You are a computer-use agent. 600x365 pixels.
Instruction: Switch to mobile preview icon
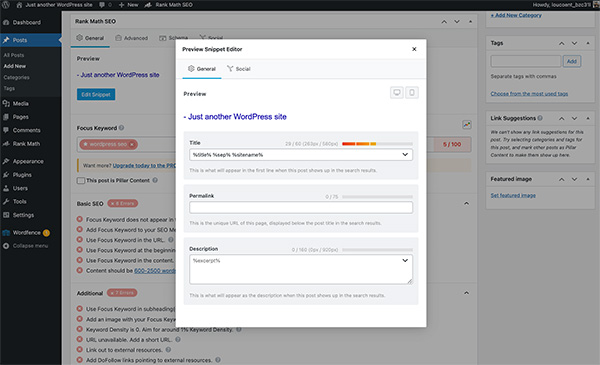point(412,93)
